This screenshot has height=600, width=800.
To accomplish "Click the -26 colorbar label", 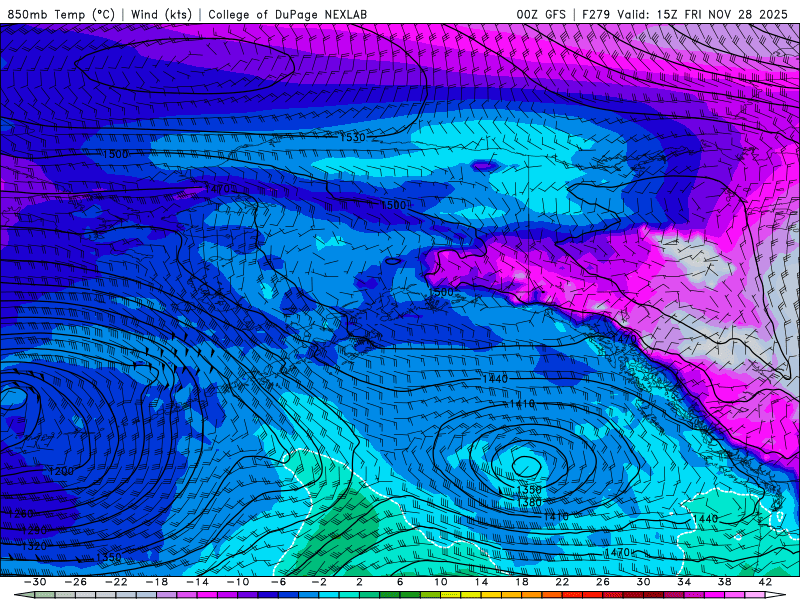I will click(76, 582).
